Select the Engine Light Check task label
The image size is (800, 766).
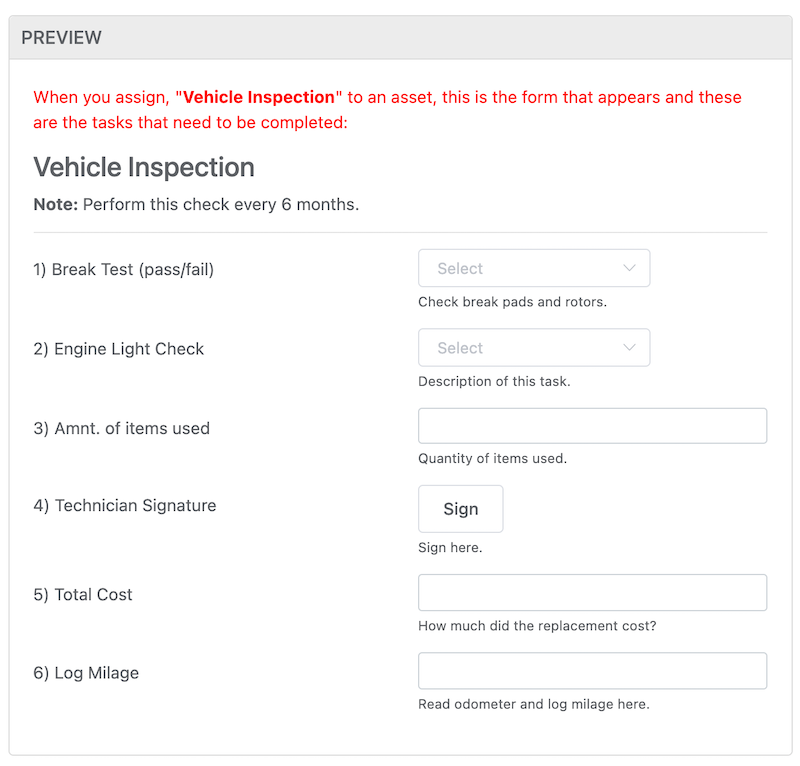[118, 348]
